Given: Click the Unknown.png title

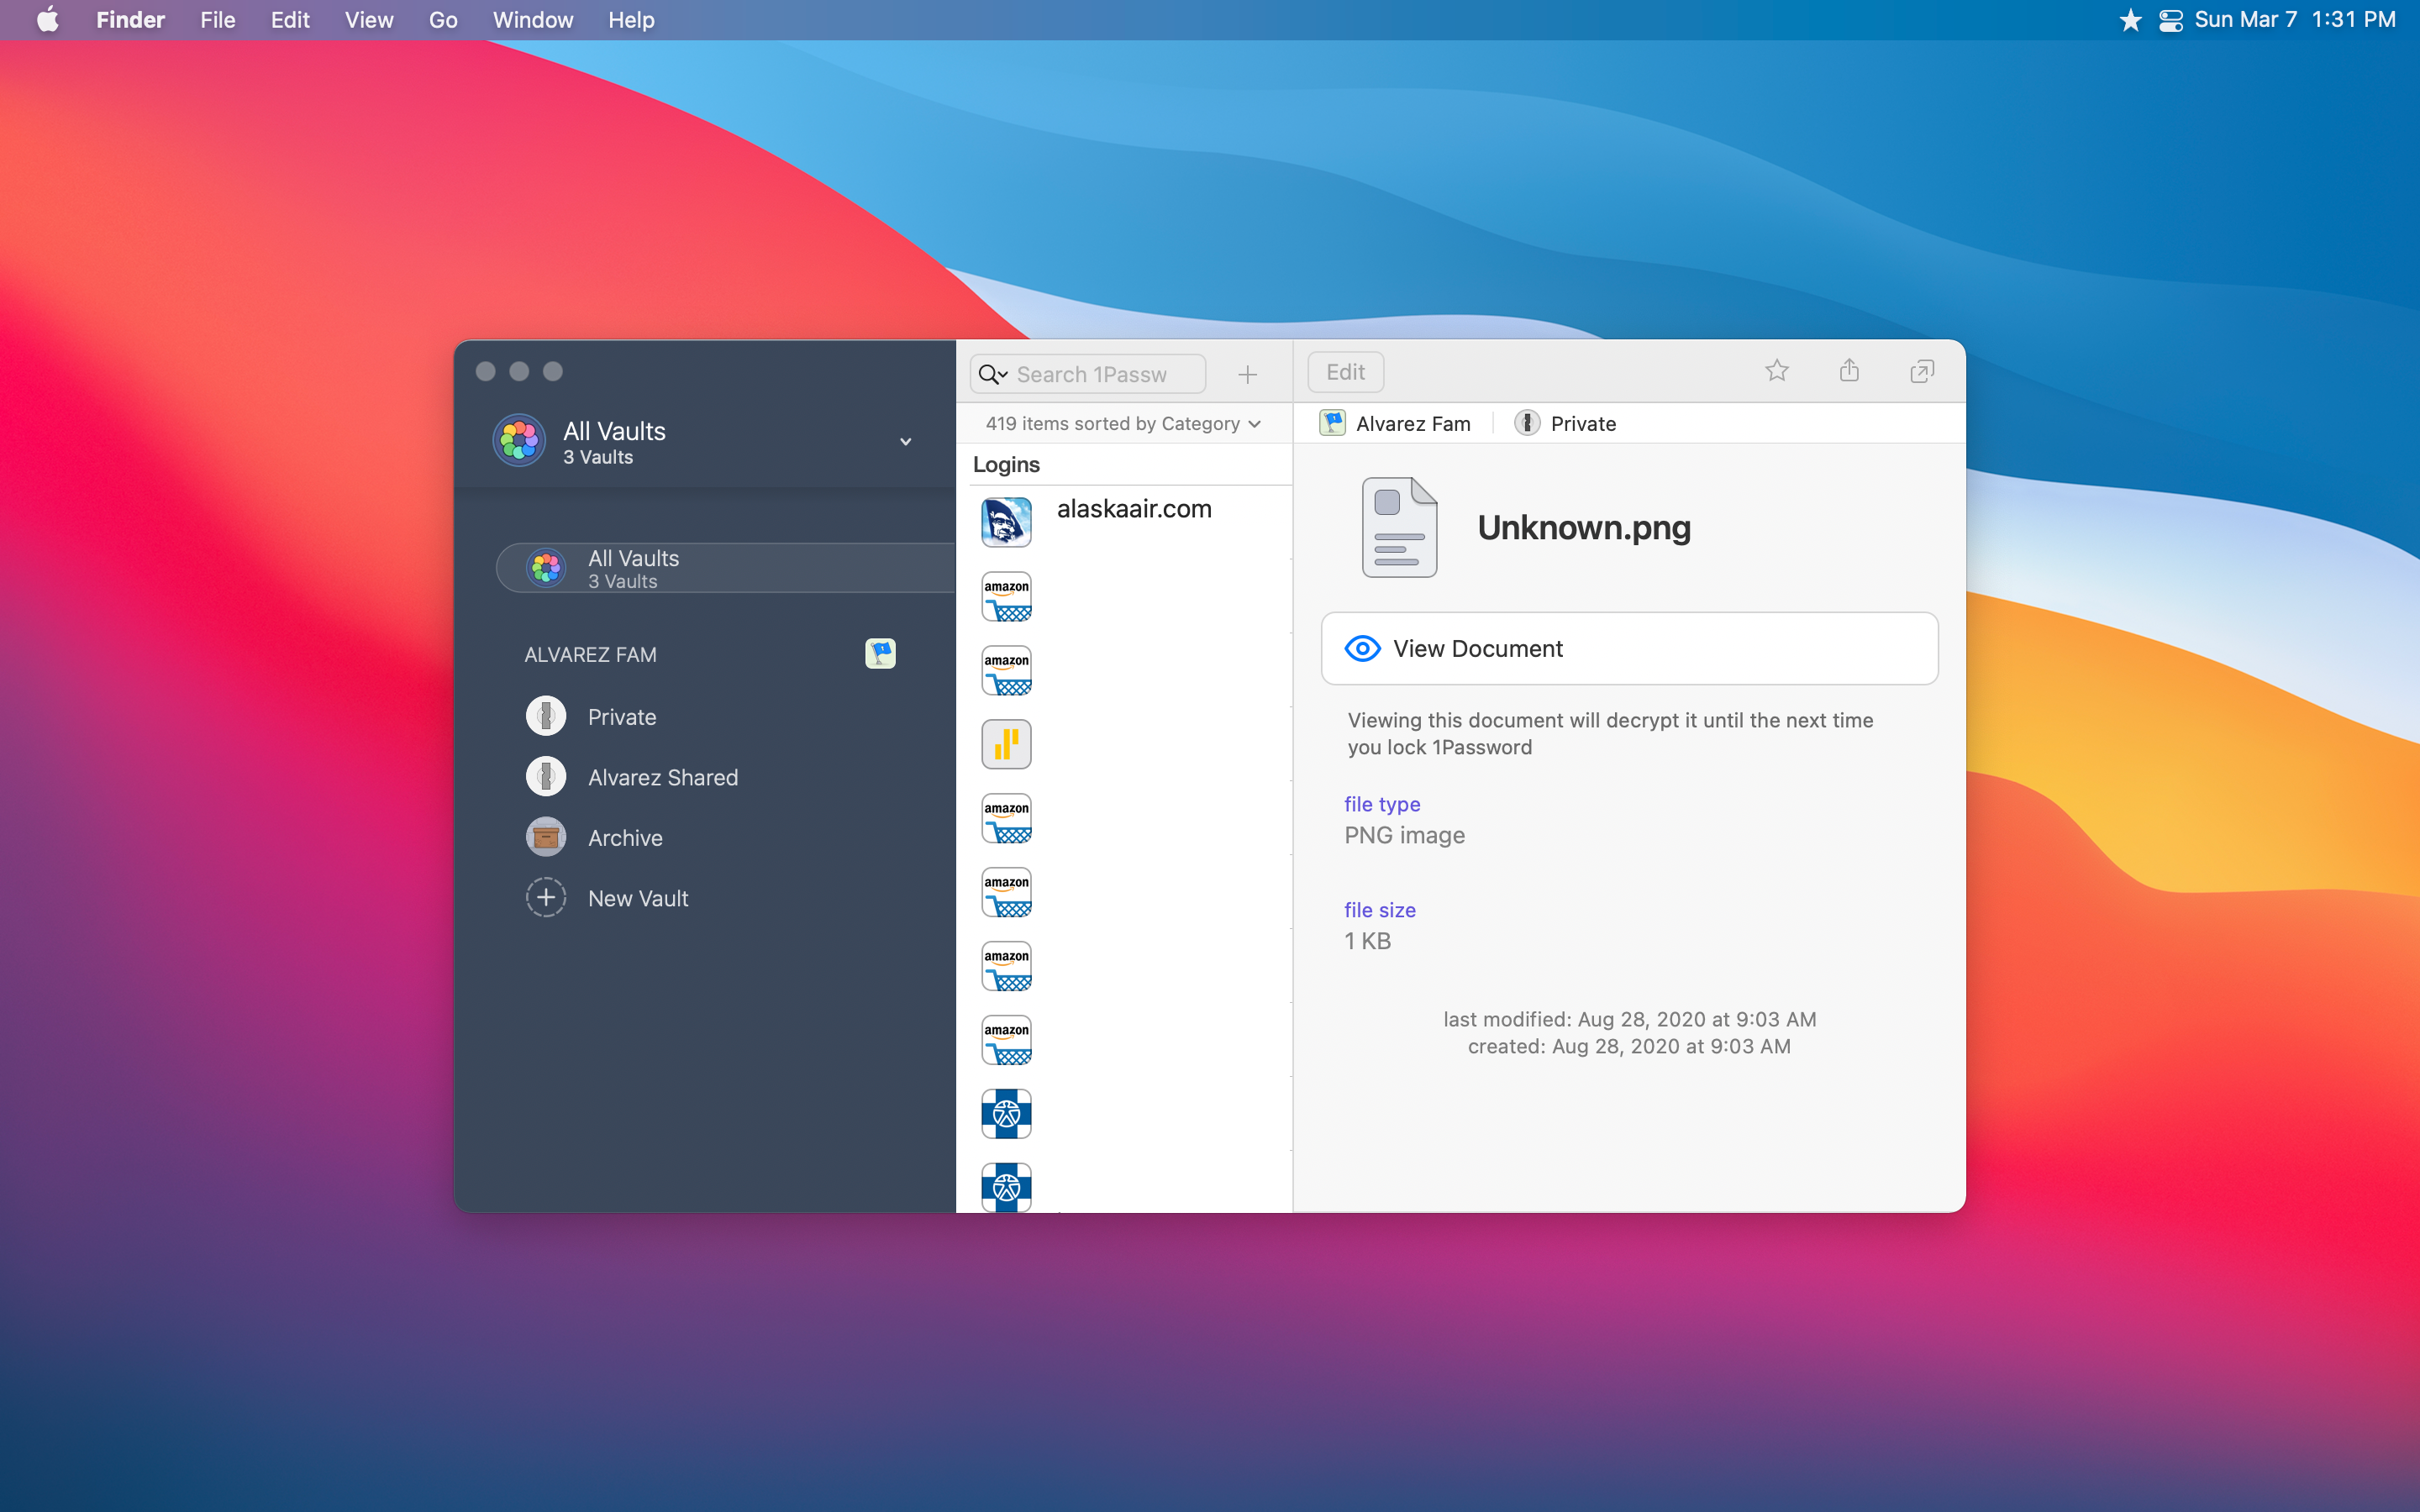Looking at the screenshot, I should click(x=1584, y=527).
